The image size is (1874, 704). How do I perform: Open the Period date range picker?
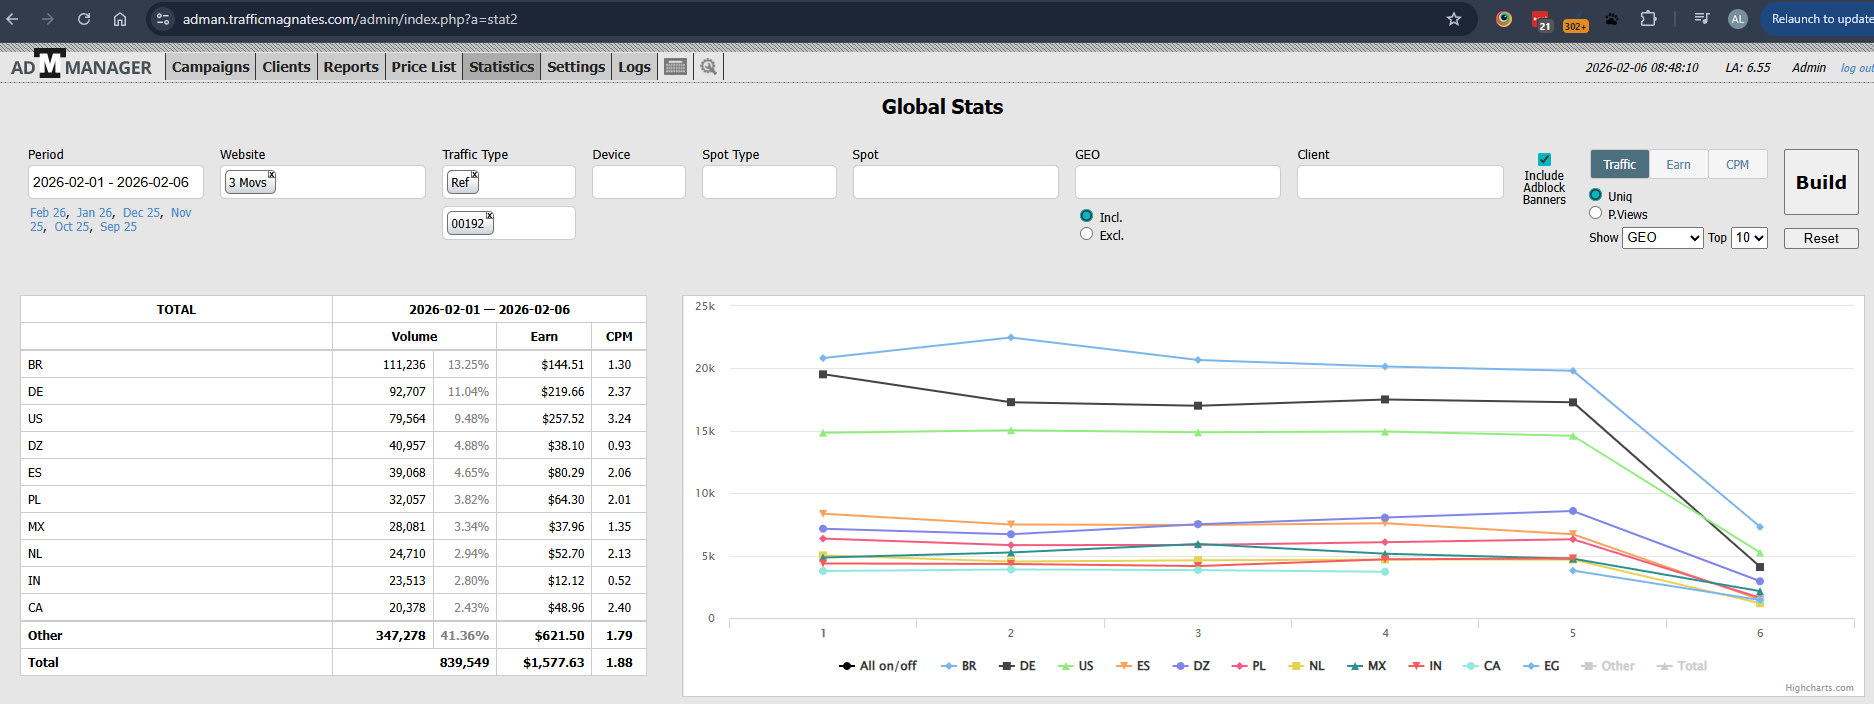[x=115, y=182]
